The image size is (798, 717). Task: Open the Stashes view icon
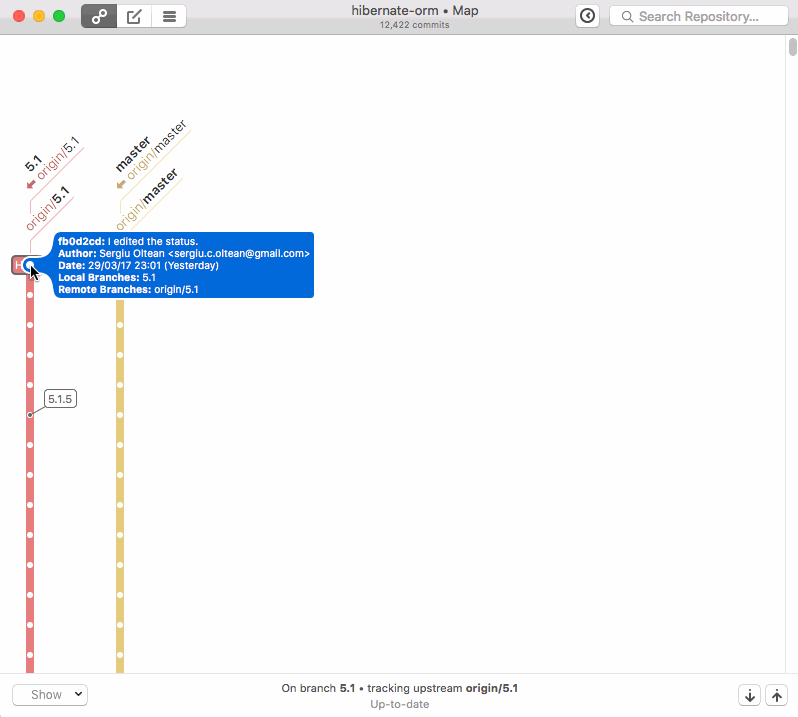(x=168, y=16)
